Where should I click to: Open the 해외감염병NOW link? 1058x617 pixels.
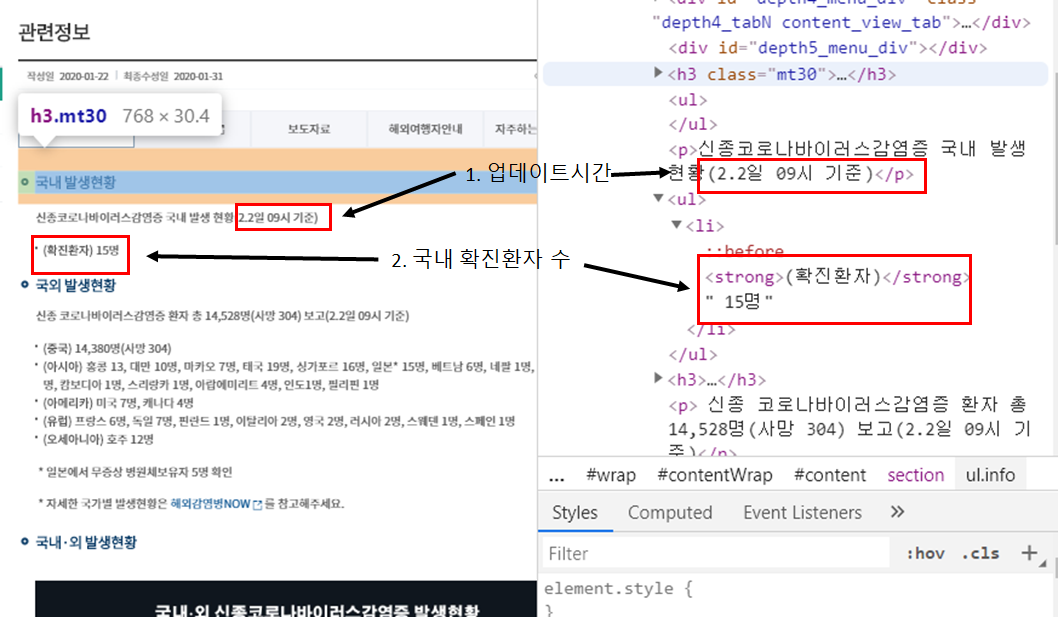pyautogui.click(x=211, y=504)
